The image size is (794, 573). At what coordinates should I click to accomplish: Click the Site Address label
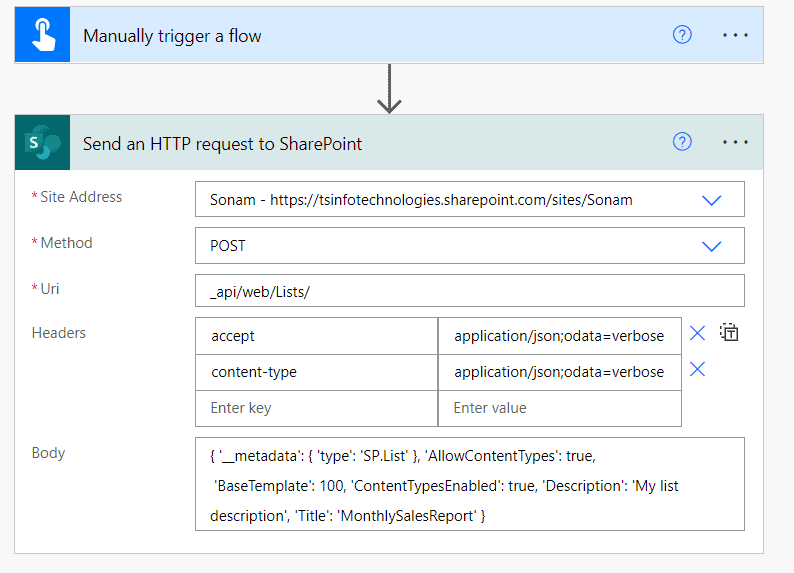coord(81,197)
